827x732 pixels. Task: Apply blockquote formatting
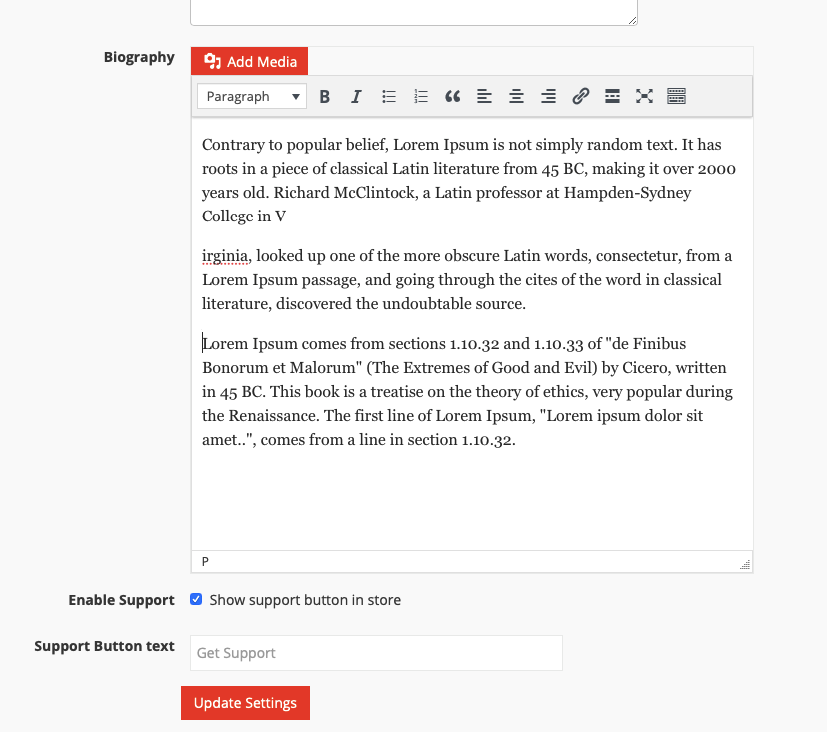point(453,97)
